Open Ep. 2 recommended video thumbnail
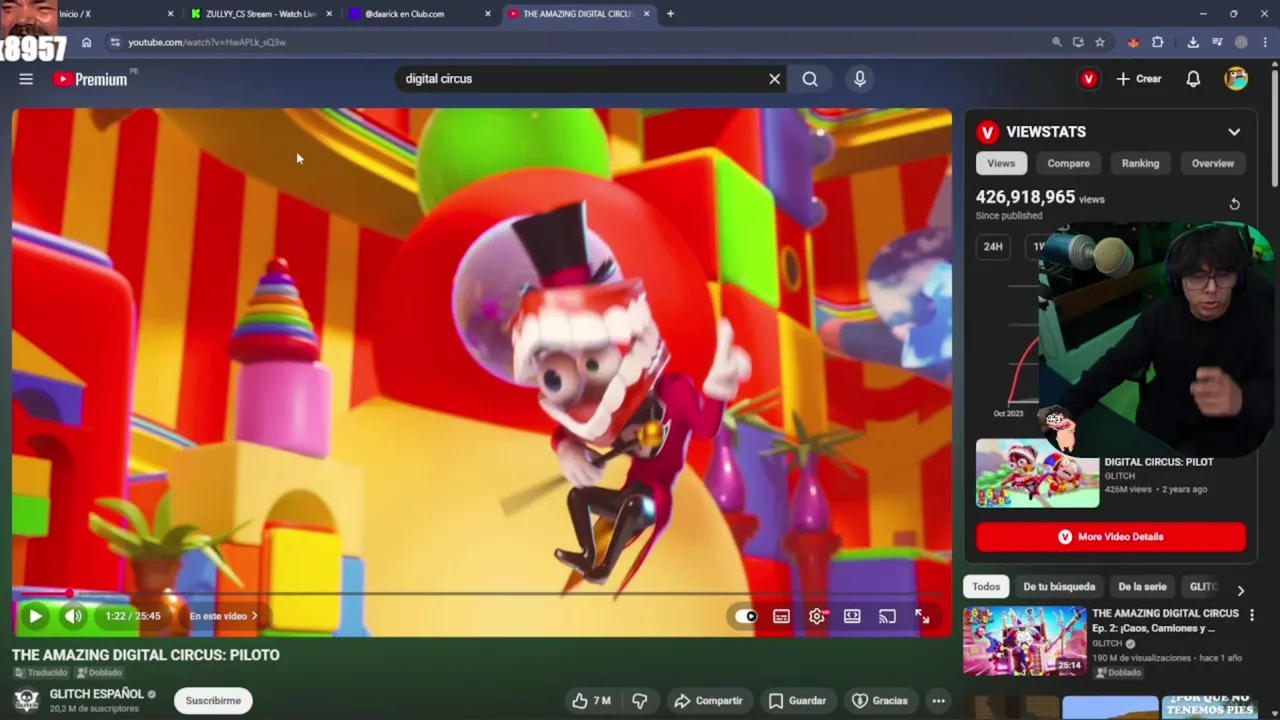 click(1024, 641)
